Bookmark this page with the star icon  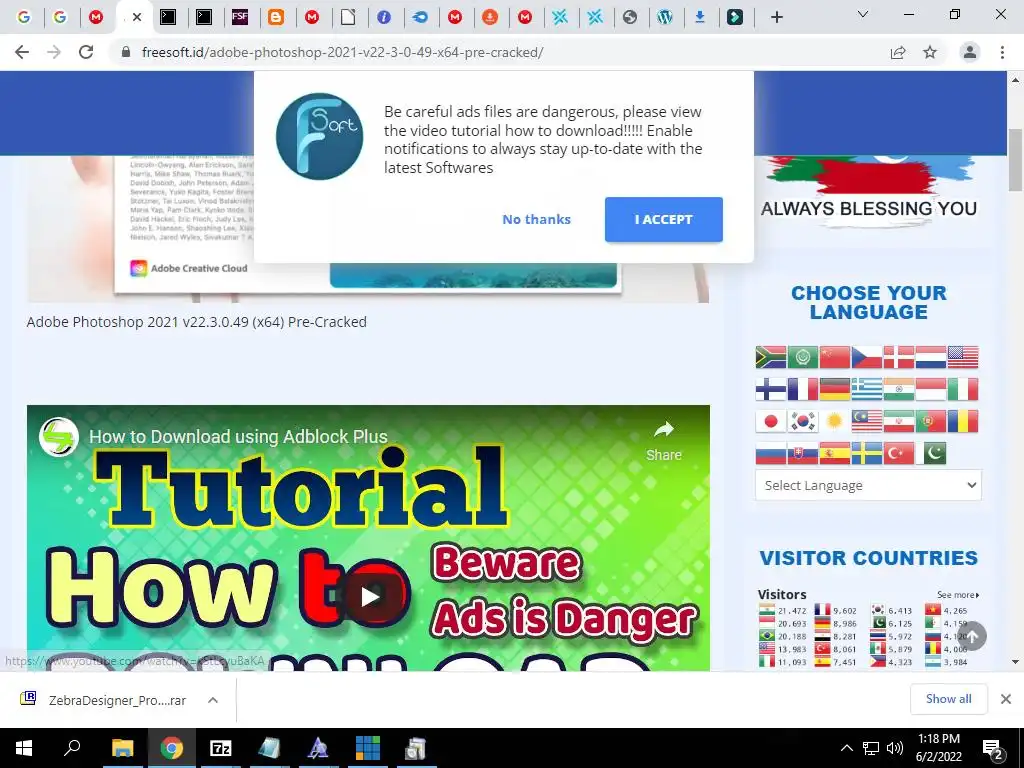pos(930,52)
